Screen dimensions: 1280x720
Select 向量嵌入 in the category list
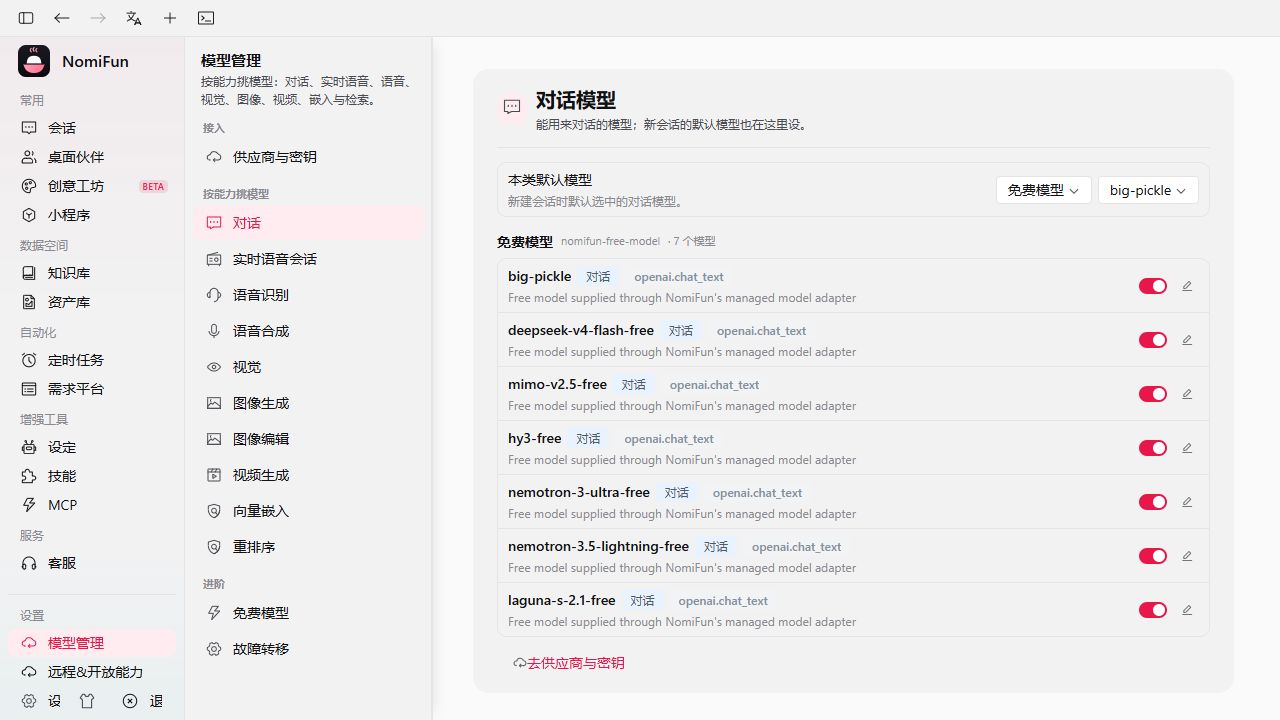(x=310, y=511)
